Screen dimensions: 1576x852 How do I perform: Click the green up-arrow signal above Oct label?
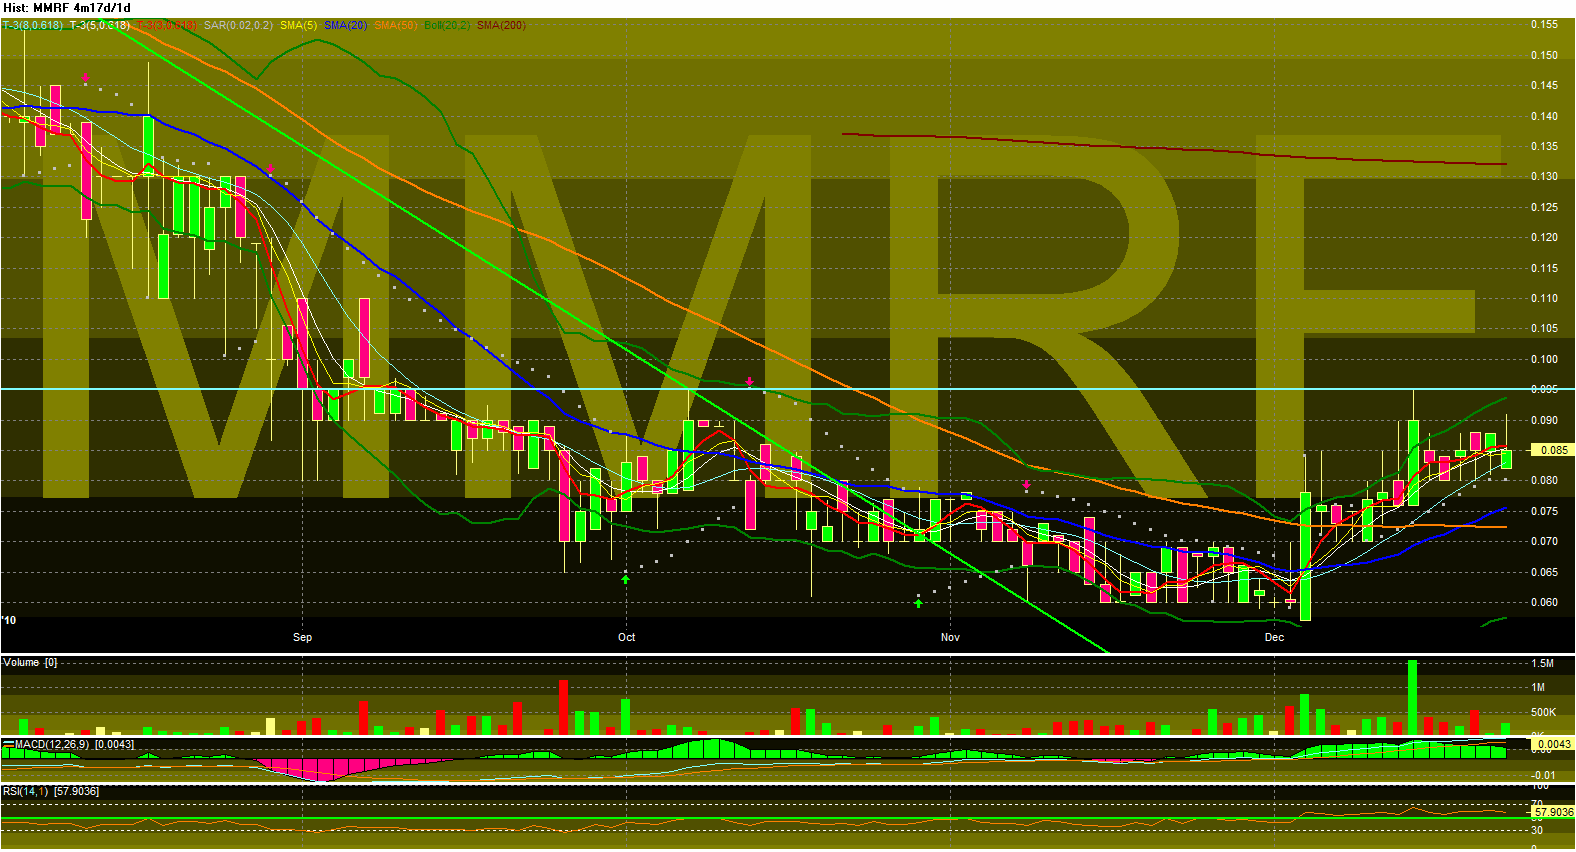coord(626,578)
